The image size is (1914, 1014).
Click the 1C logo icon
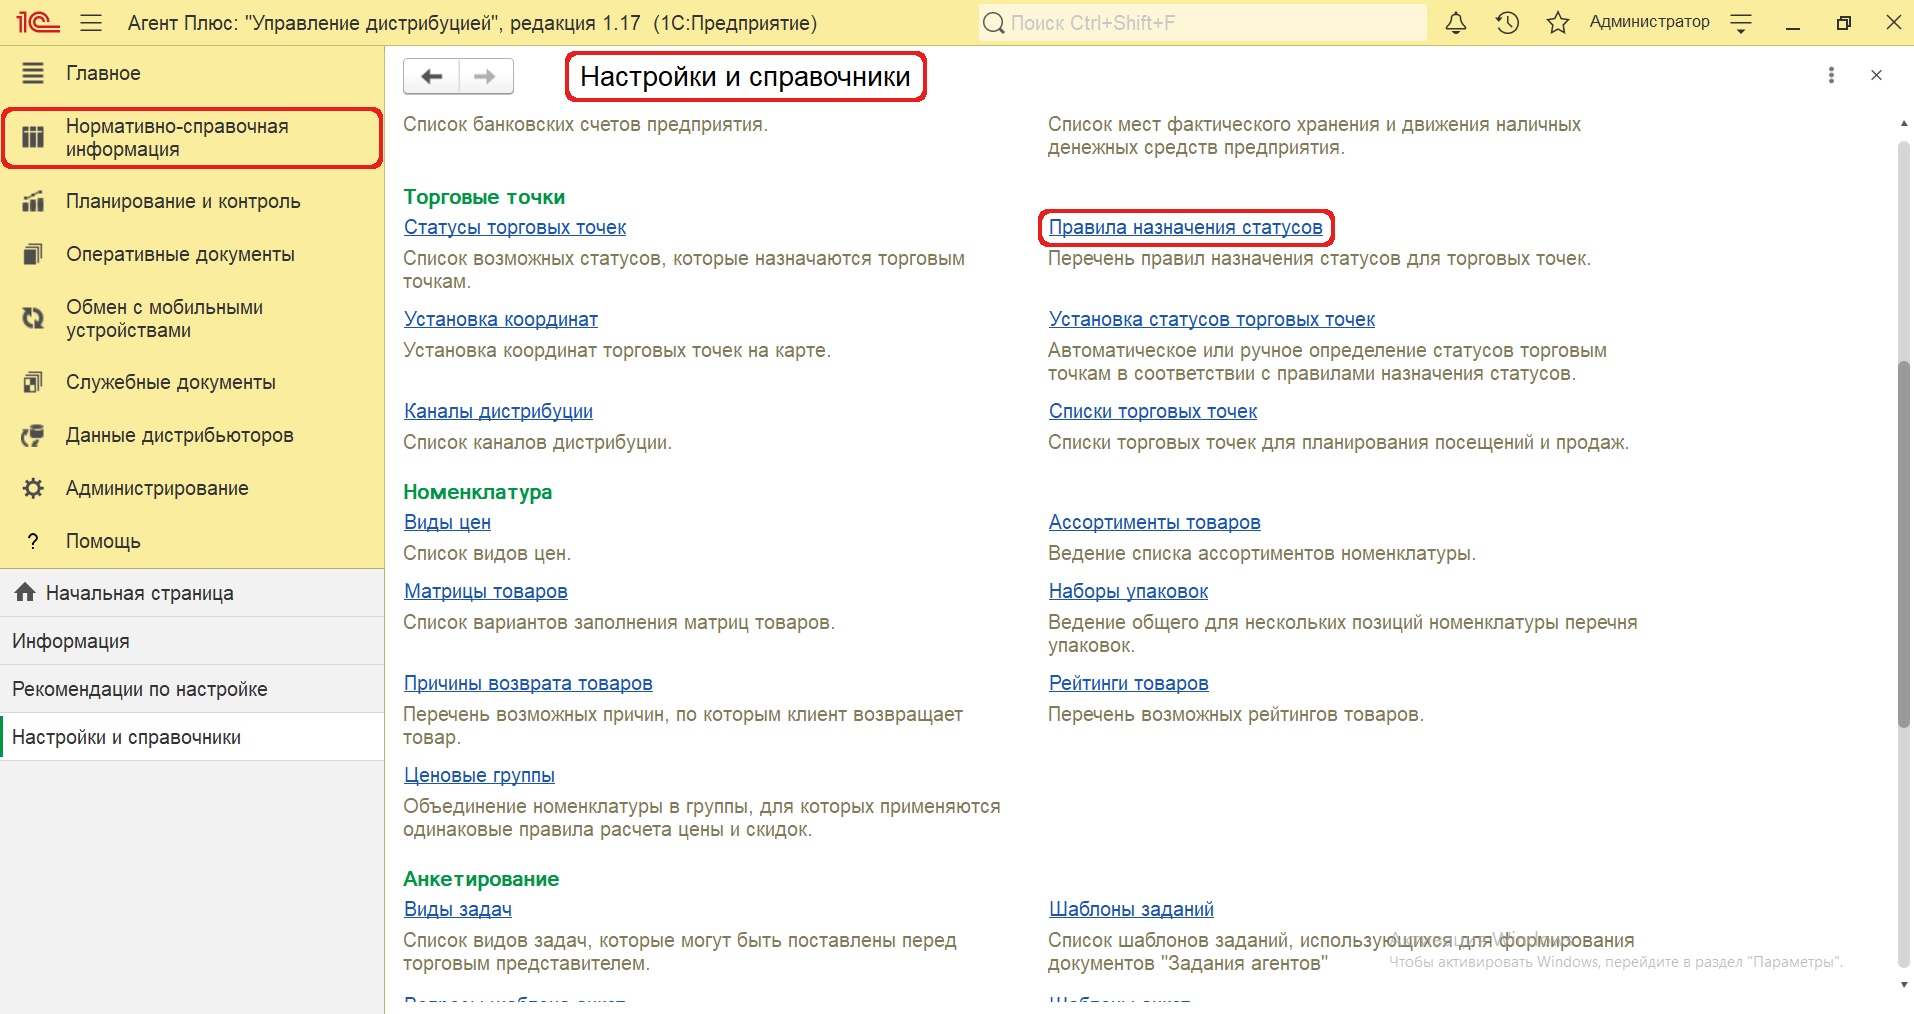[x=38, y=22]
